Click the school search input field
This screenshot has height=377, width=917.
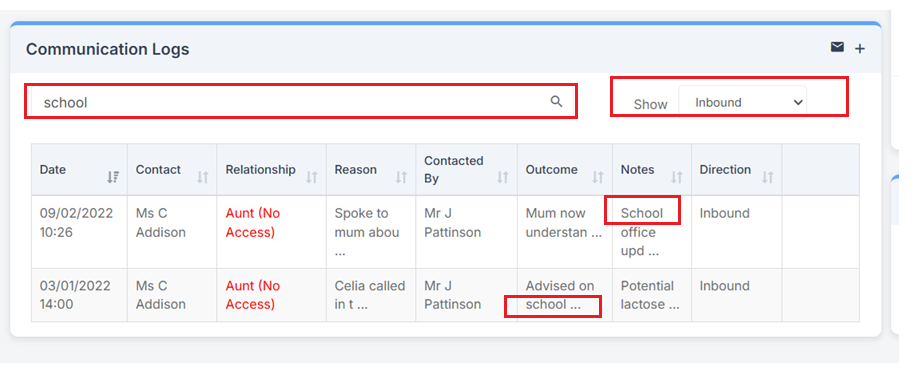(x=301, y=102)
